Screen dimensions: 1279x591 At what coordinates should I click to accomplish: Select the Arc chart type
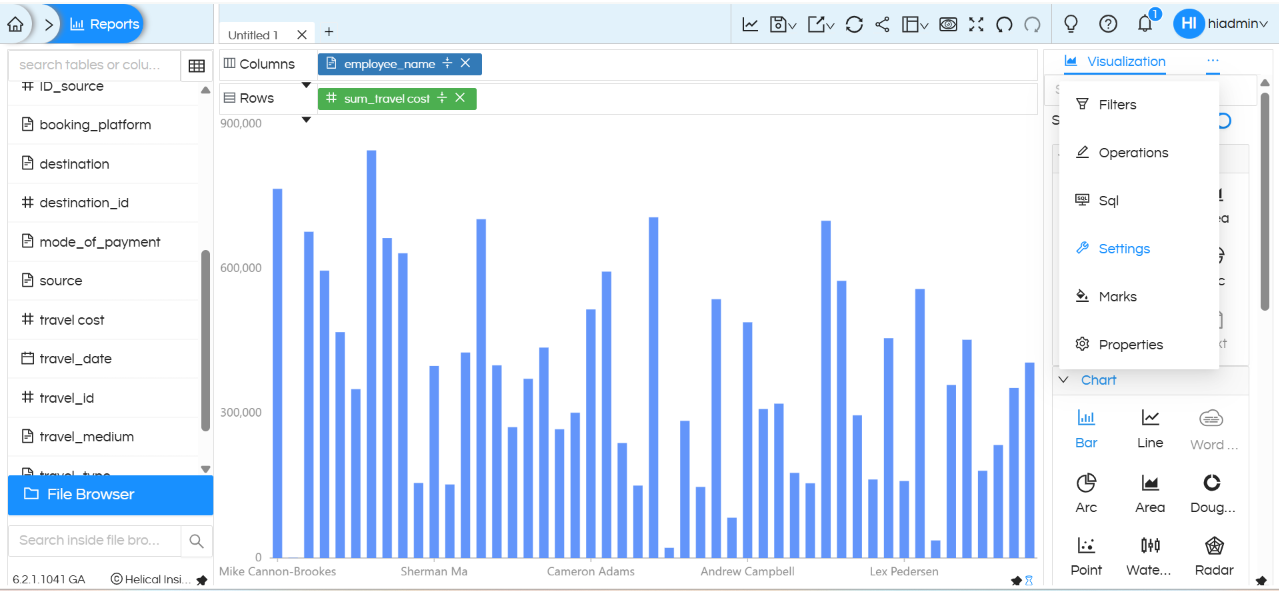click(1086, 494)
